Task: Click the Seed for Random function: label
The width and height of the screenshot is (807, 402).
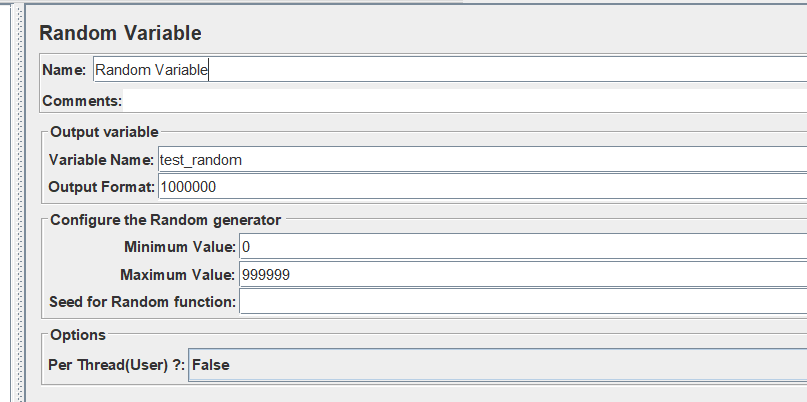Action: click(143, 302)
